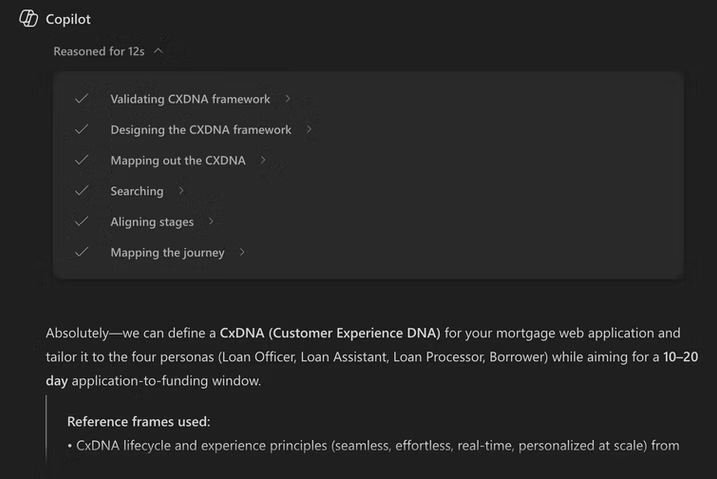
Task: Open the 'Searching' reasoning step
Action: [x=137, y=191]
